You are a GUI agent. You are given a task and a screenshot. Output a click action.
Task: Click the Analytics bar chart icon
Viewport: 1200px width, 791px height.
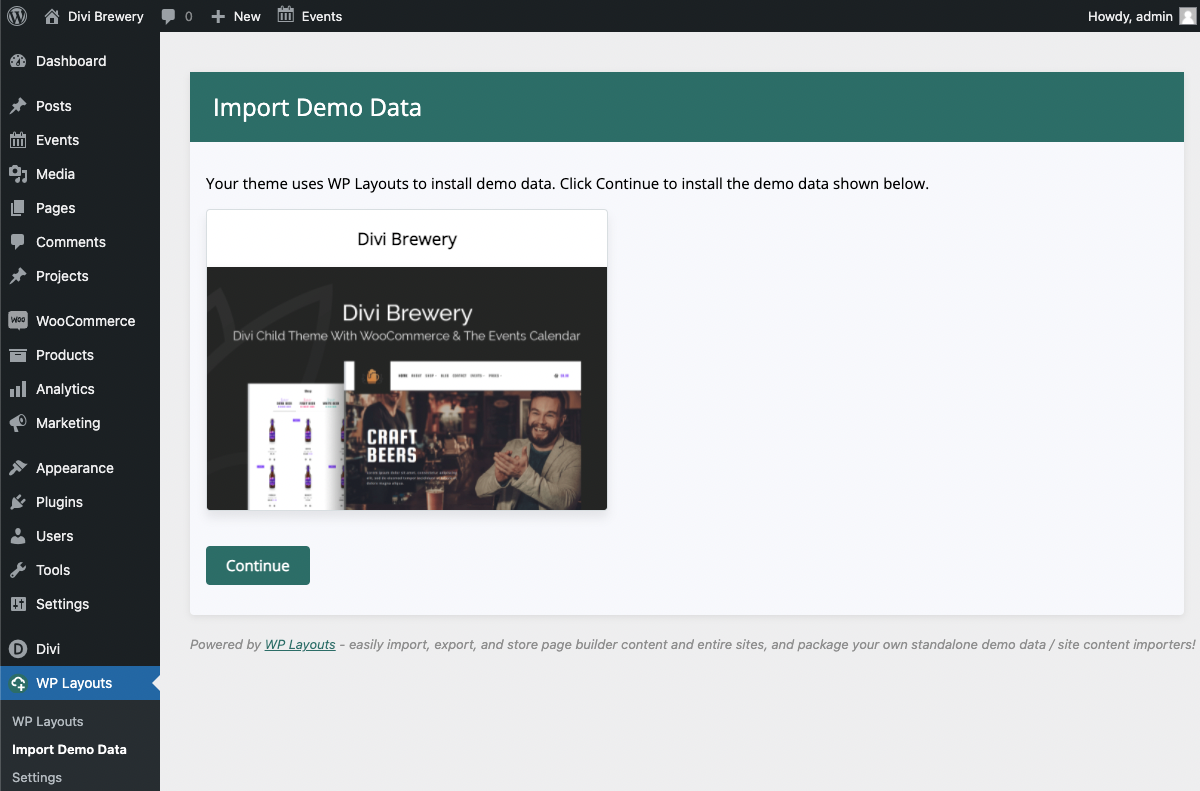(18, 389)
